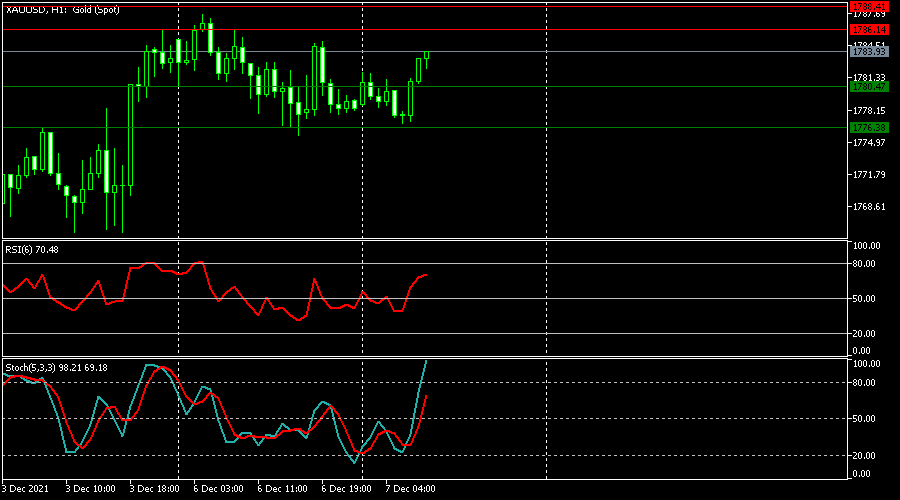This screenshot has width=900, height=500.
Task: Click the cyan Stochastic main line peak
Action: [x=426, y=361]
